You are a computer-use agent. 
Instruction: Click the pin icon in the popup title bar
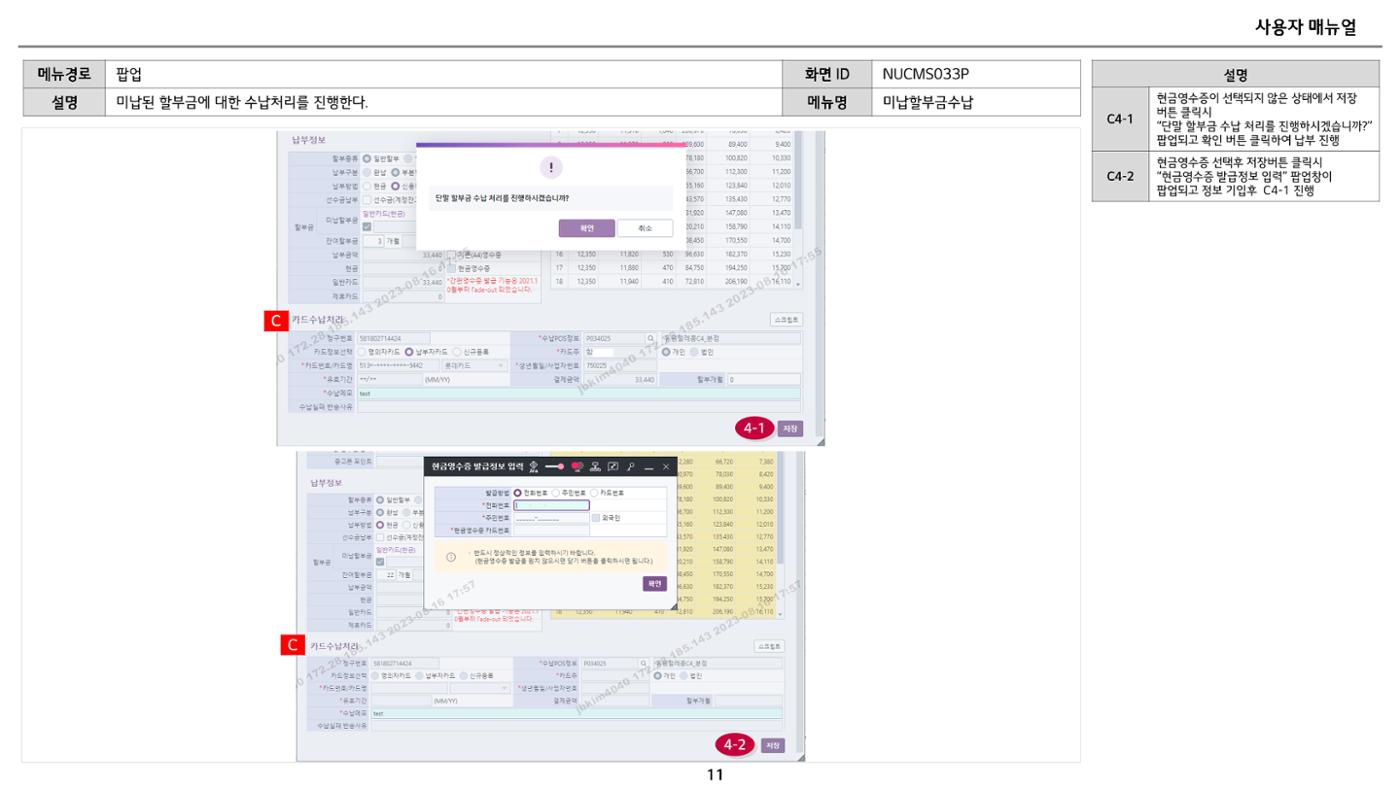coord(630,466)
